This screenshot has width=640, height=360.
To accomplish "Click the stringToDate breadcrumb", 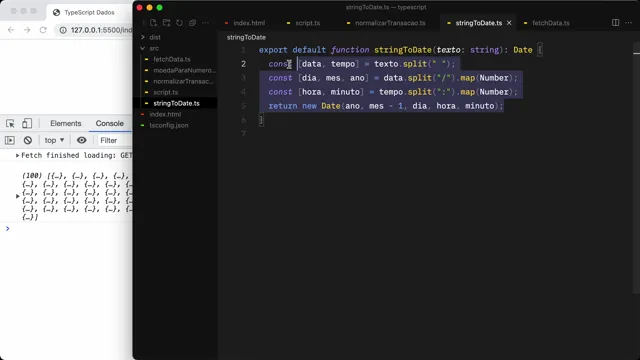I will (246, 37).
